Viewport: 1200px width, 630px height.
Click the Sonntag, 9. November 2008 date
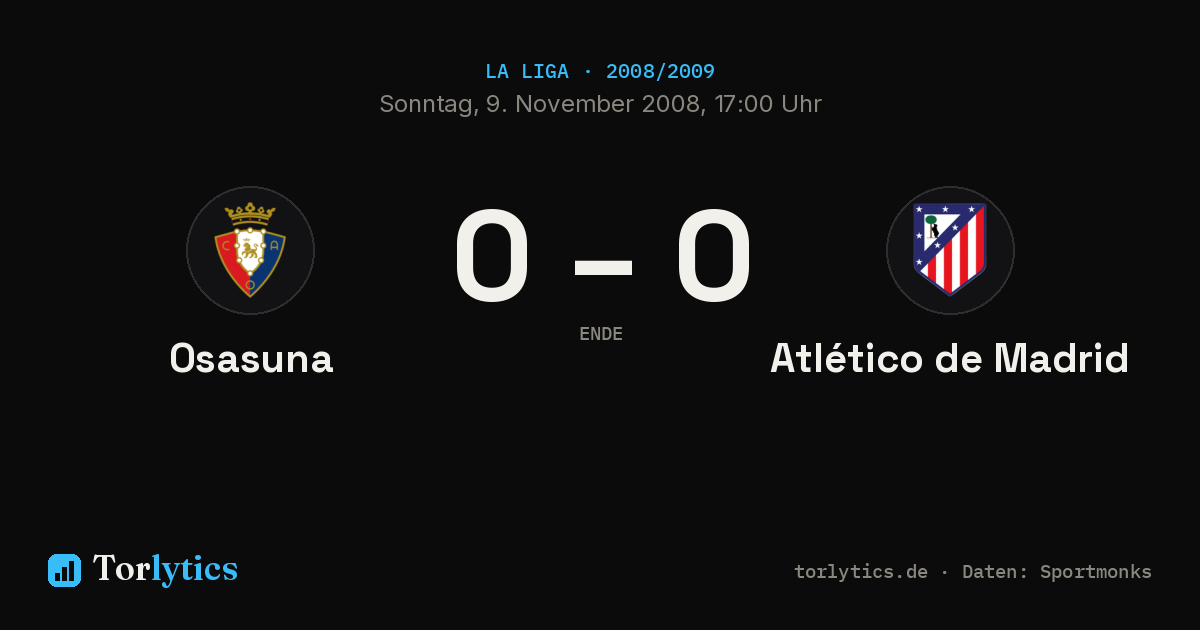[539, 104]
